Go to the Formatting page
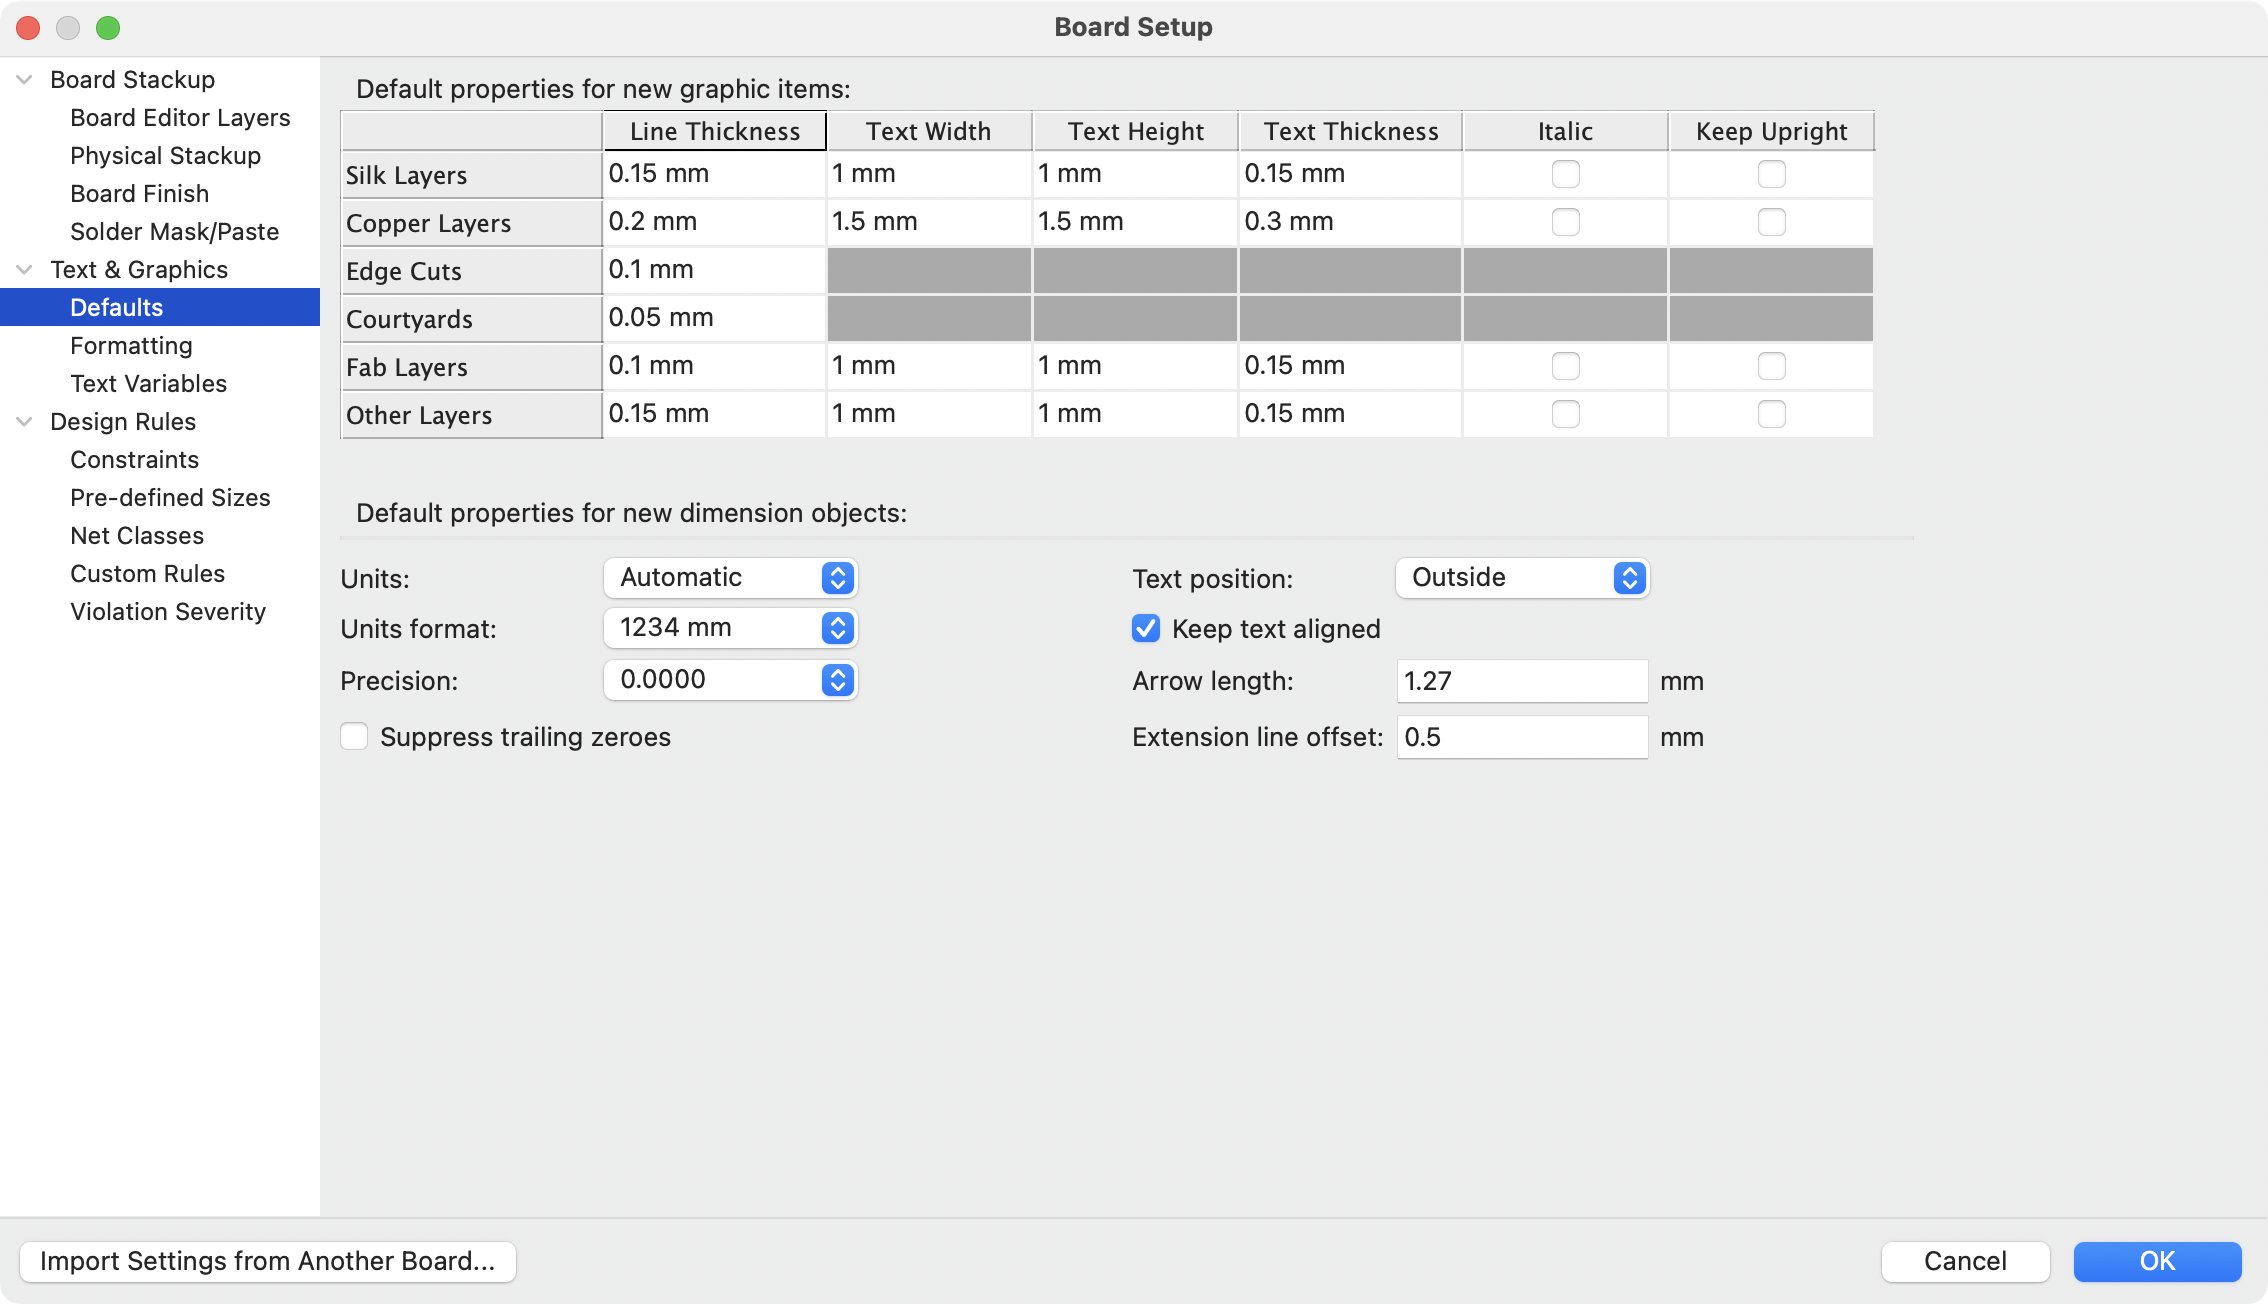This screenshot has width=2268, height=1304. (131, 346)
